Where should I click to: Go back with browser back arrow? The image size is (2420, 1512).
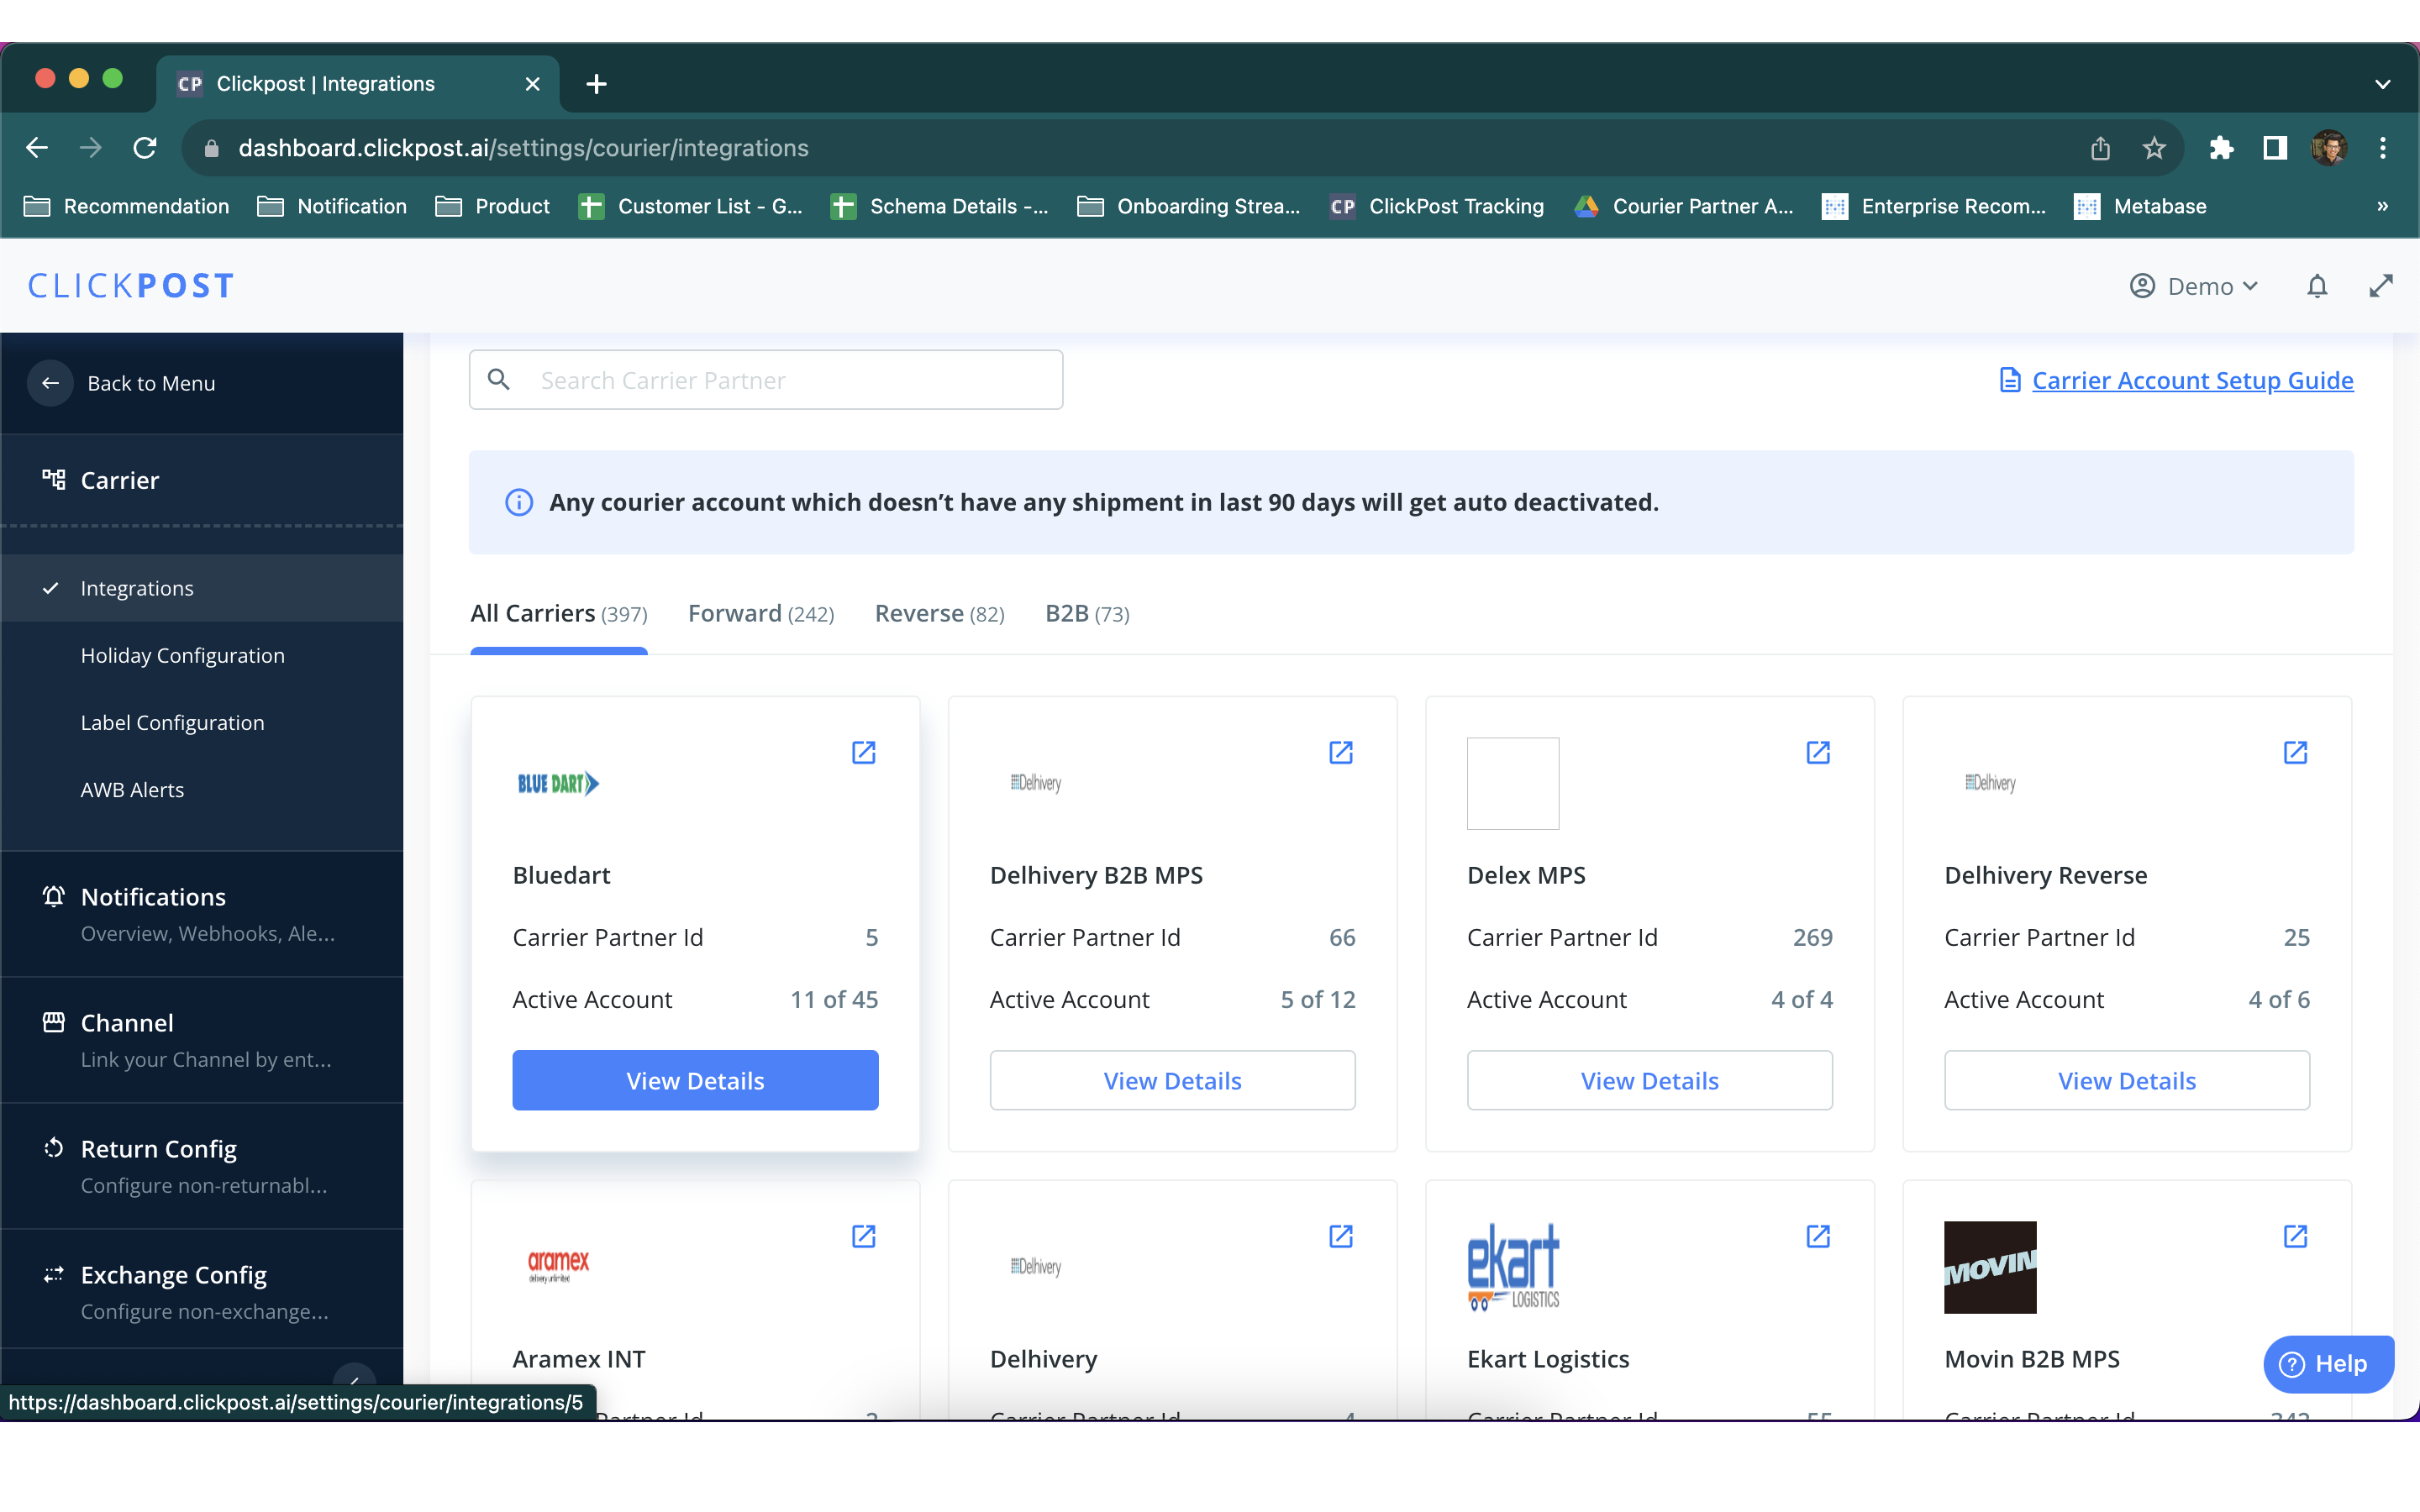point(37,148)
